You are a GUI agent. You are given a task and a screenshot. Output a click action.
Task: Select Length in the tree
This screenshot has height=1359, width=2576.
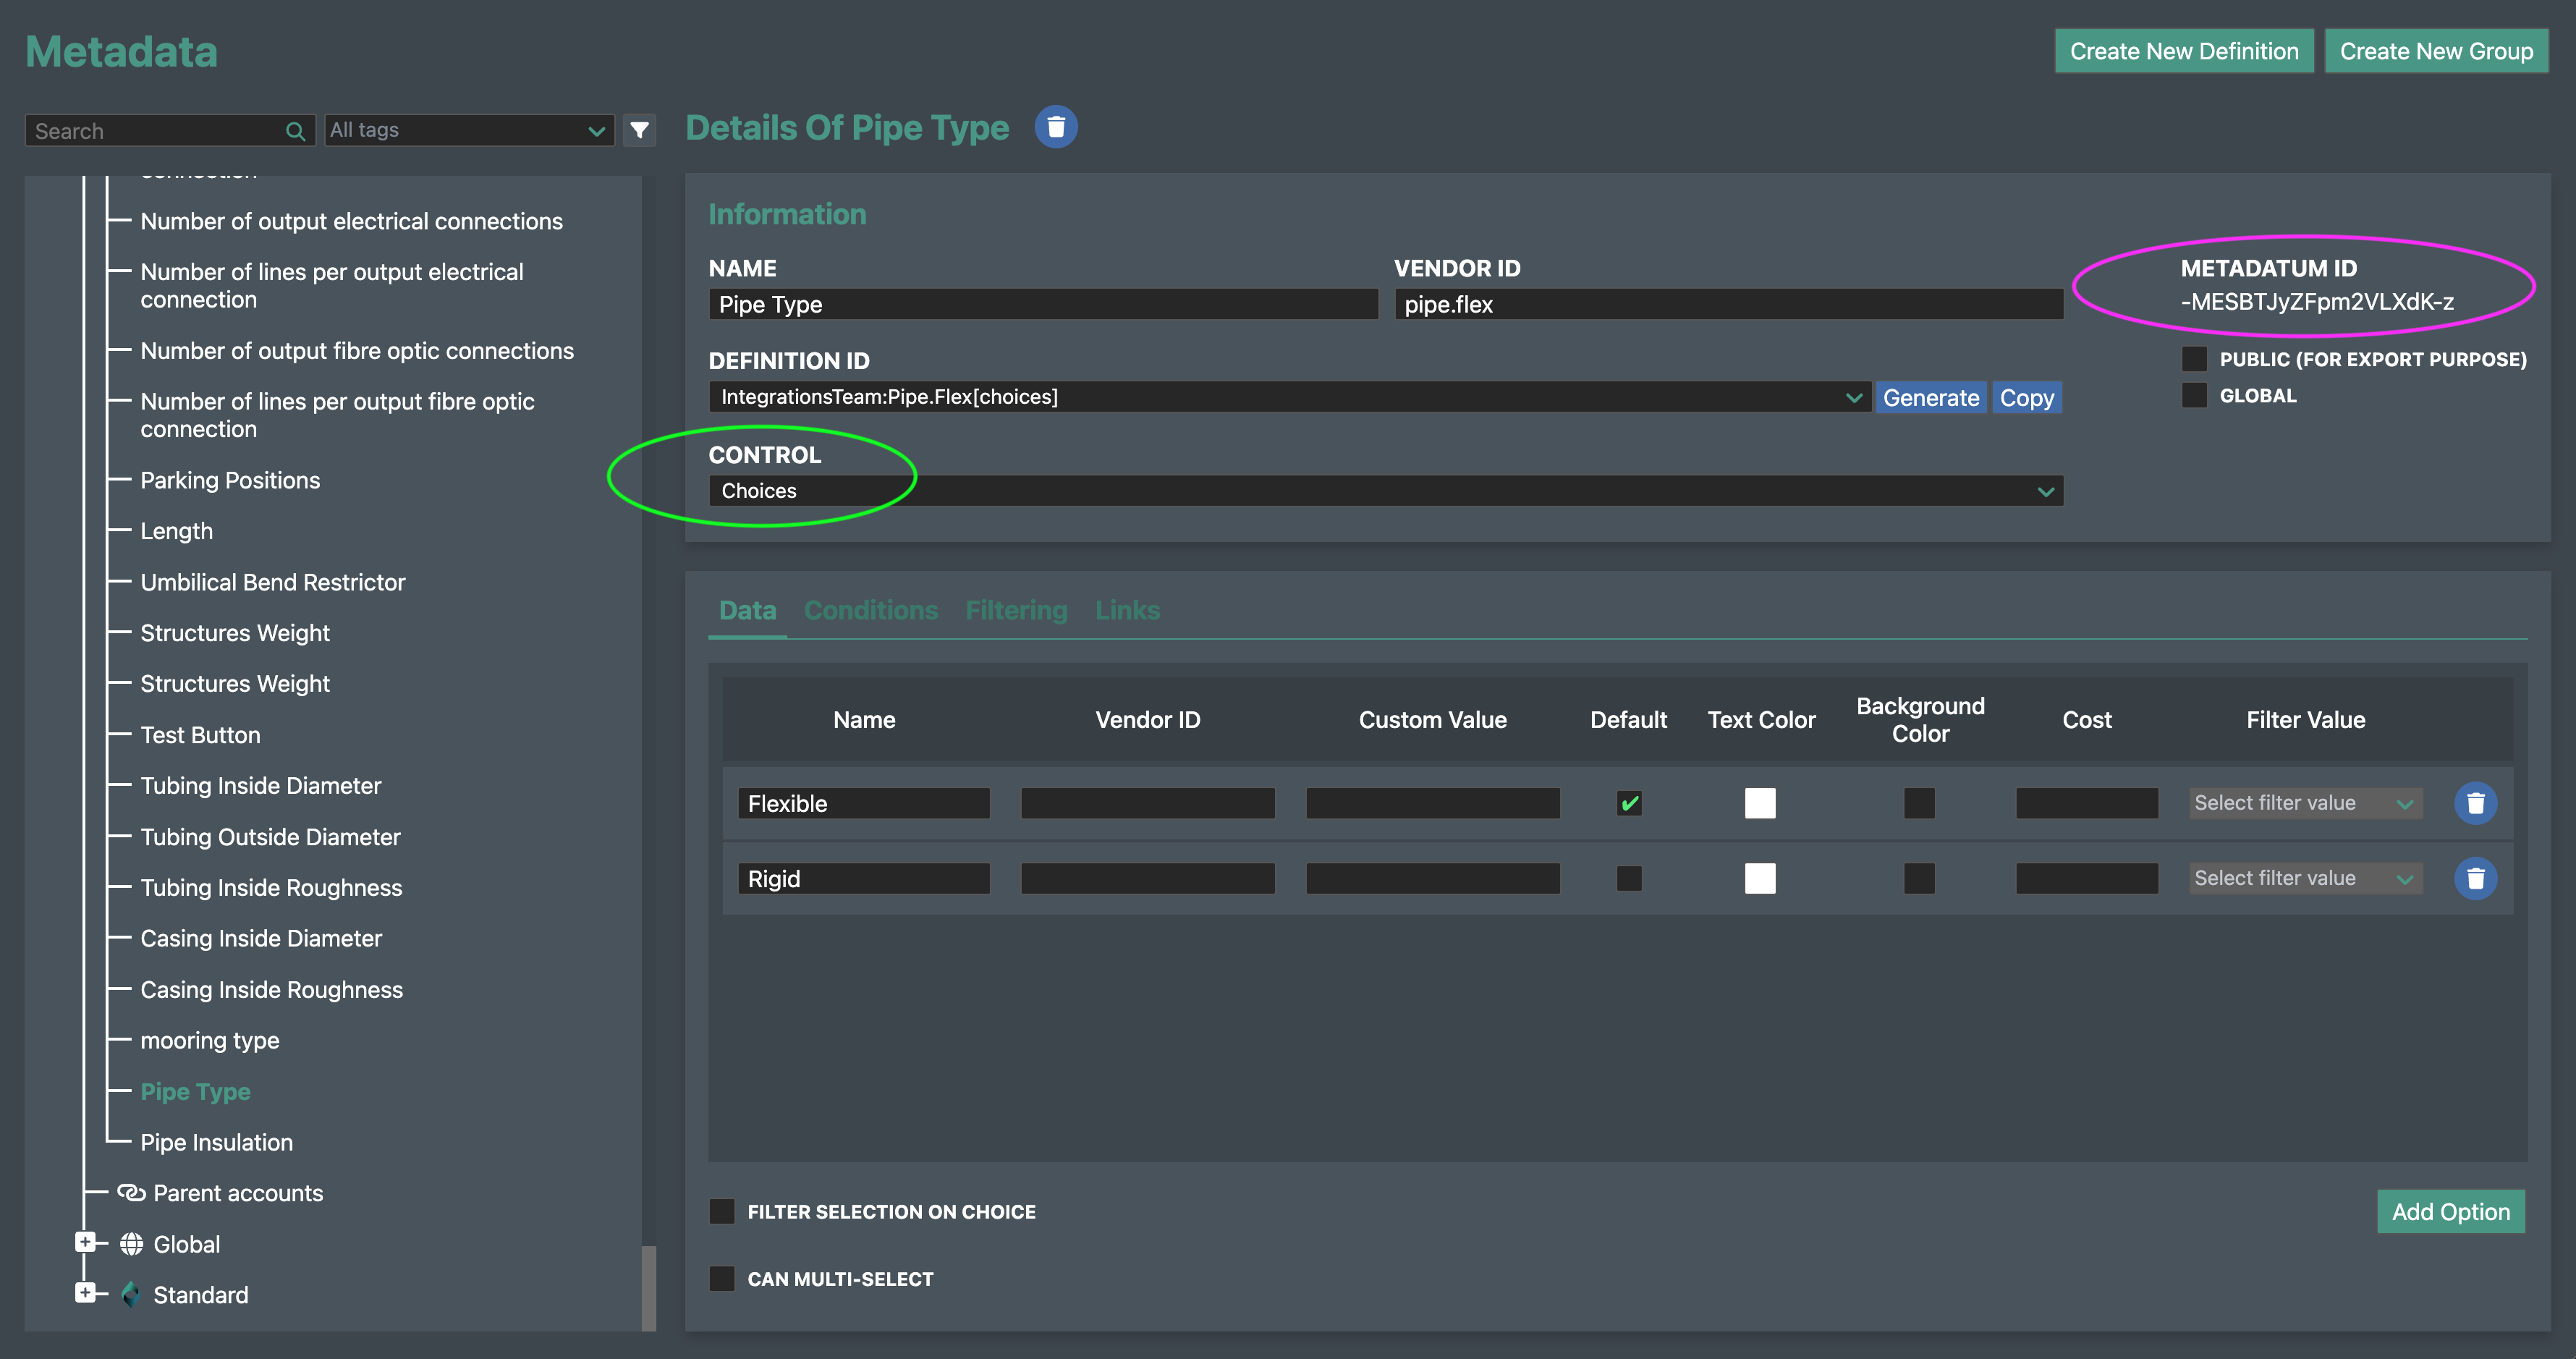pyautogui.click(x=176, y=531)
